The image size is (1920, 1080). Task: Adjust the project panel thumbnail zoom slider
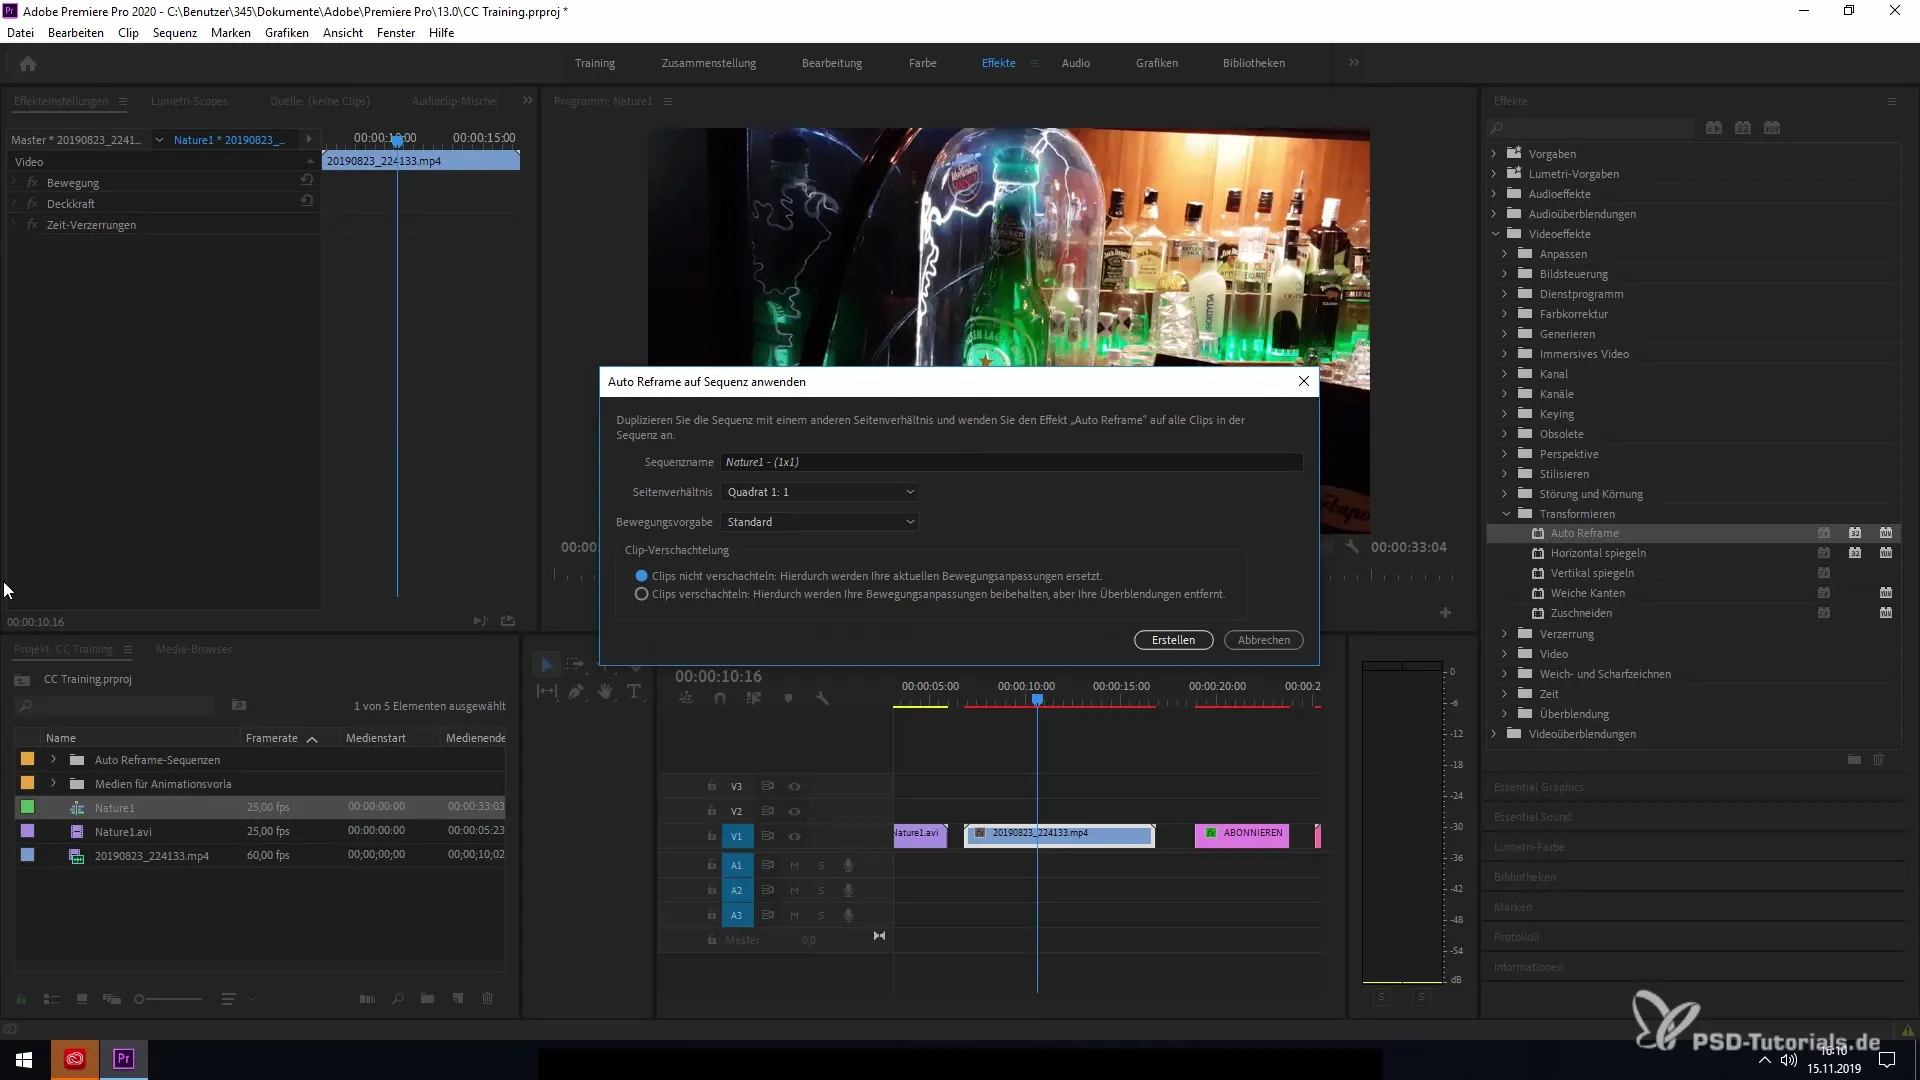click(x=168, y=999)
